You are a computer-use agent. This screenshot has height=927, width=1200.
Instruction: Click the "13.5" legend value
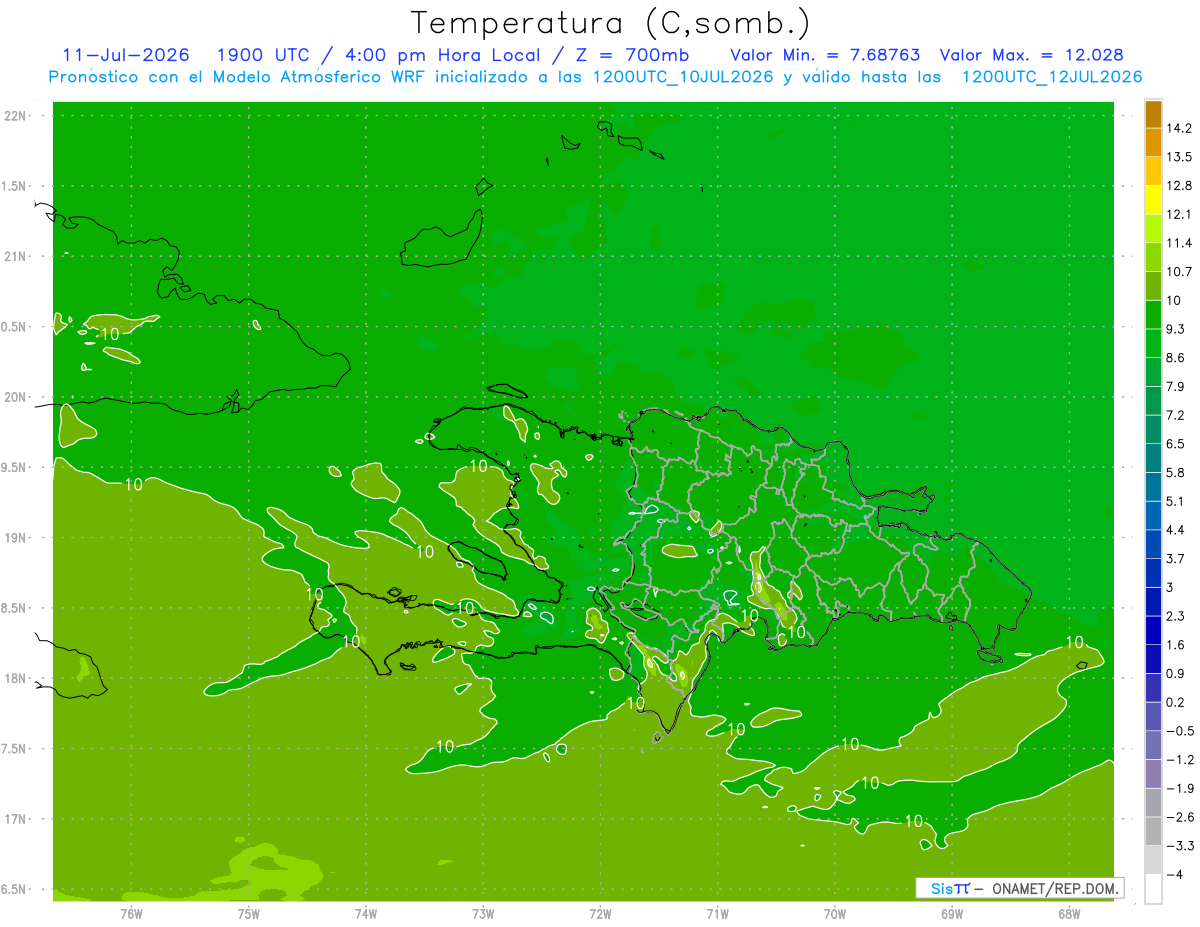pyautogui.click(x=1179, y=157)
